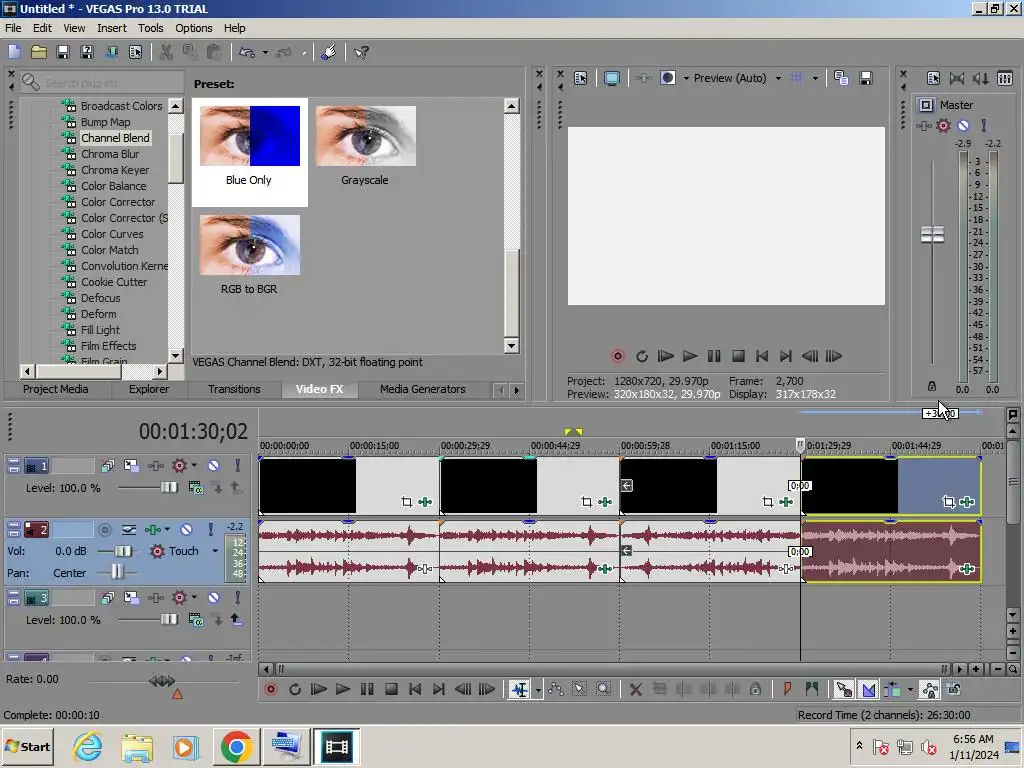Open the File menu
The width and height of the screenshot is (1024, 768).
(x=13, y=28)
